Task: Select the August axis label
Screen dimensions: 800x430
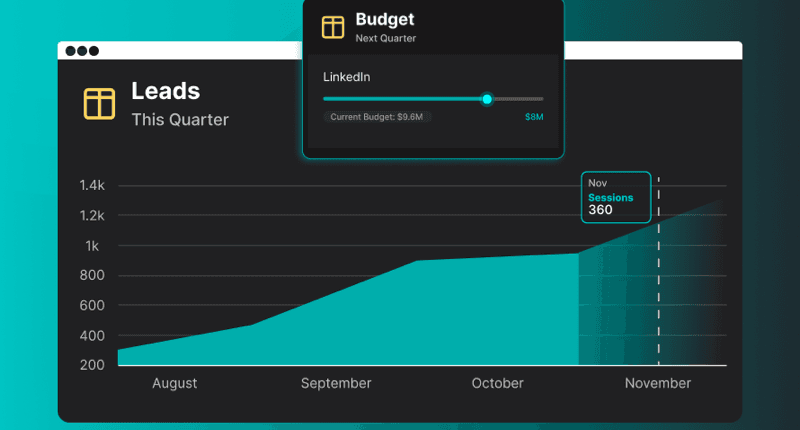Action: coord(174,383)
